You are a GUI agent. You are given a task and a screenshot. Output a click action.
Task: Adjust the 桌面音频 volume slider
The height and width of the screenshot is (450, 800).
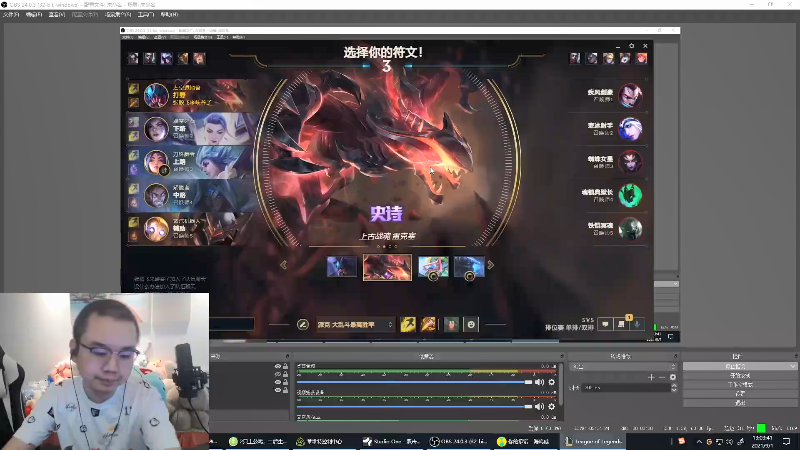pos(414,382)
